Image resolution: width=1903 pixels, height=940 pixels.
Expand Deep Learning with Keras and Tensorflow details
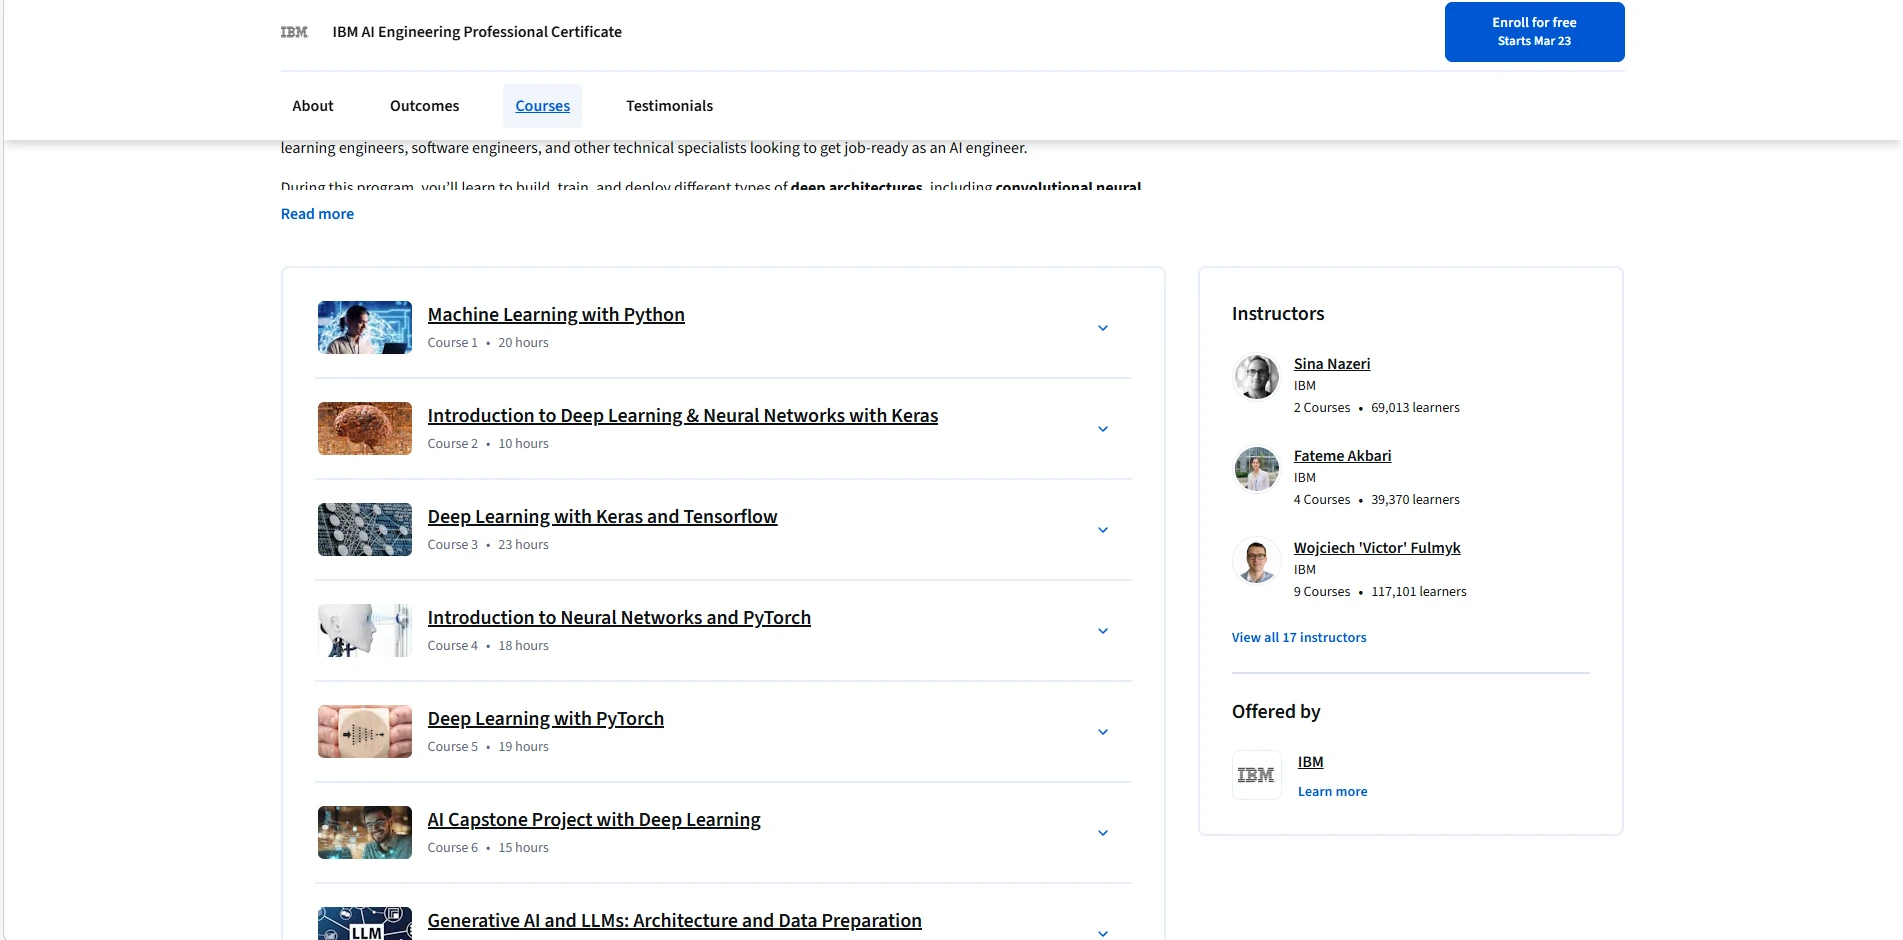pyautogui.click(x=1102, y=530)
